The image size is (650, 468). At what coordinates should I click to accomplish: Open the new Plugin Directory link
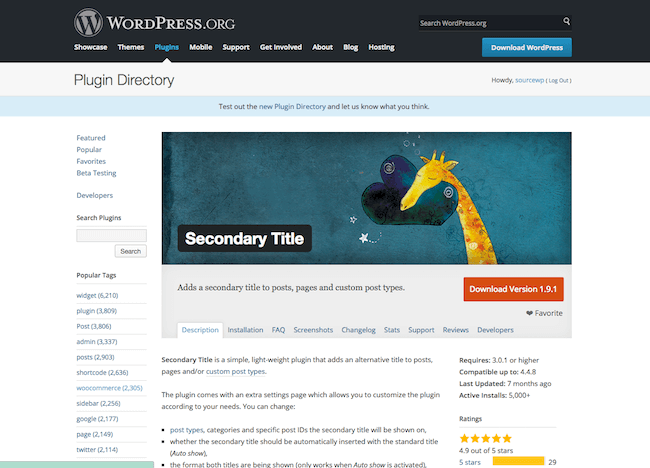coord(292,107)
